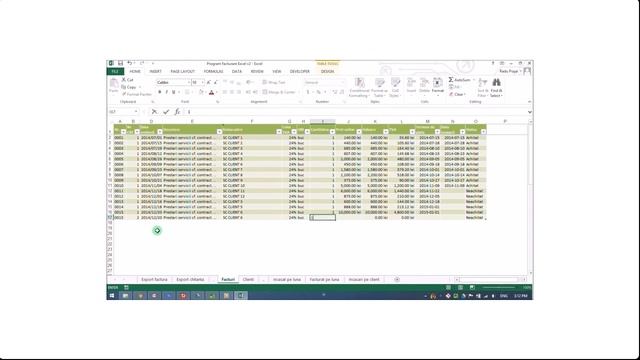
Task: Add a new sheet with the plus button
Action: pos(397,280)
